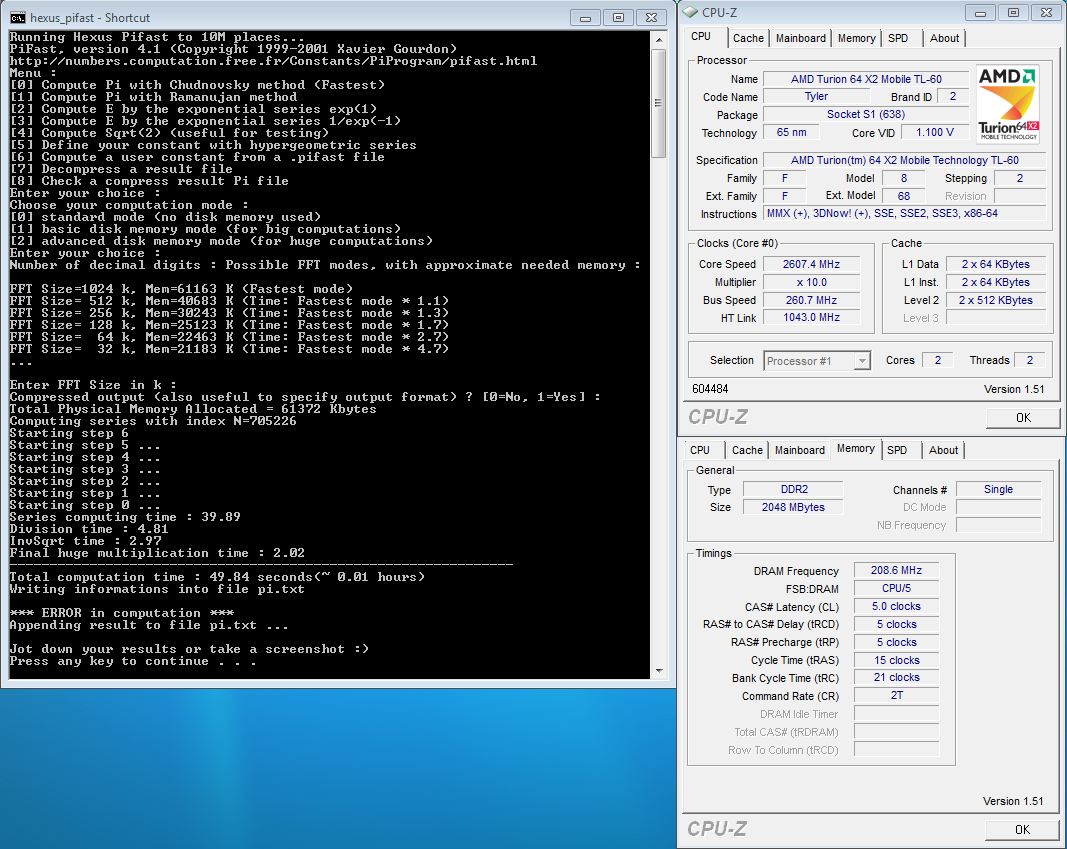Switch to Cache tab in upper CPU-Z

coord(748,38)
